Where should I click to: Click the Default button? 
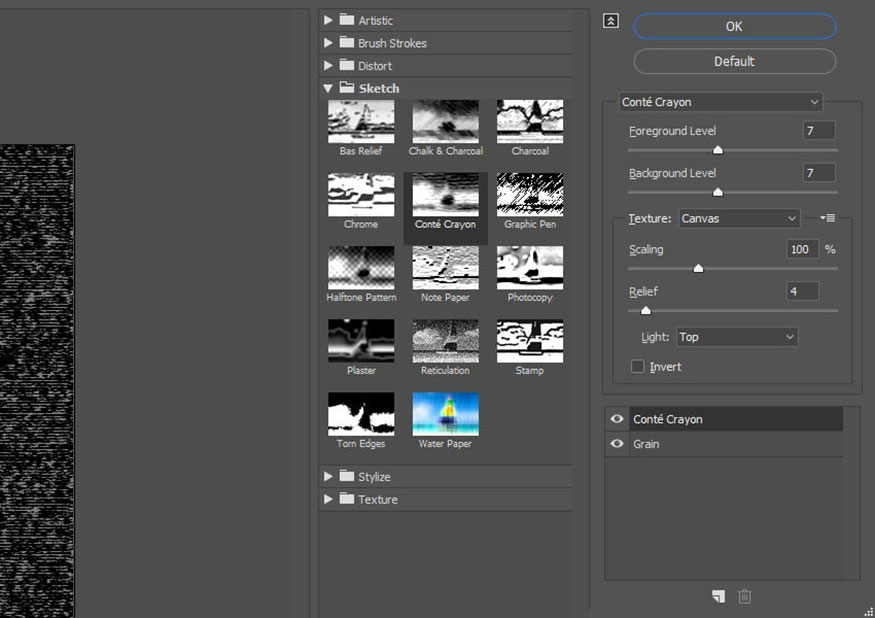coord(734,61)
